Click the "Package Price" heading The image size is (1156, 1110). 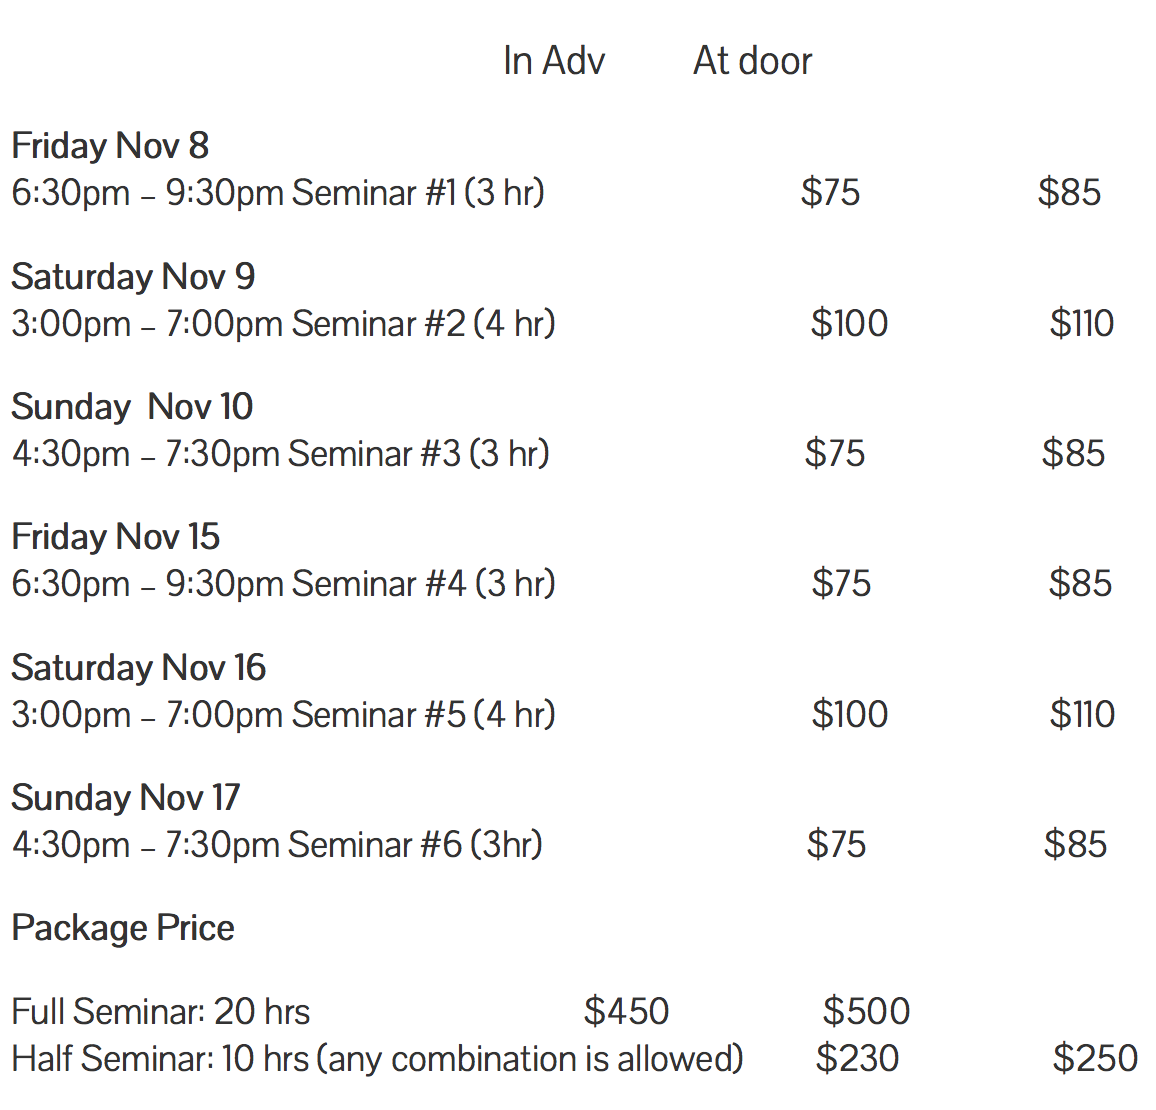(x=123, y=928)
